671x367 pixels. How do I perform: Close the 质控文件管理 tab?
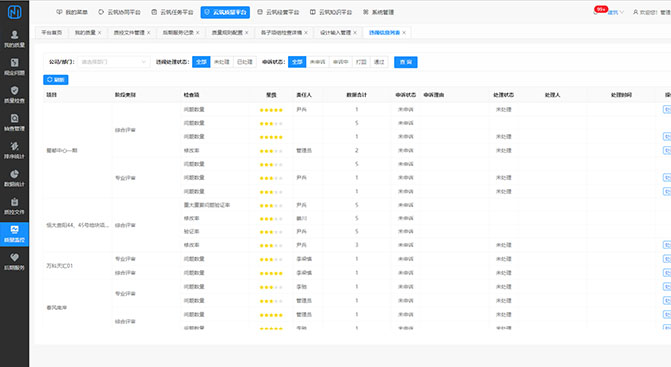click(148, 33)
